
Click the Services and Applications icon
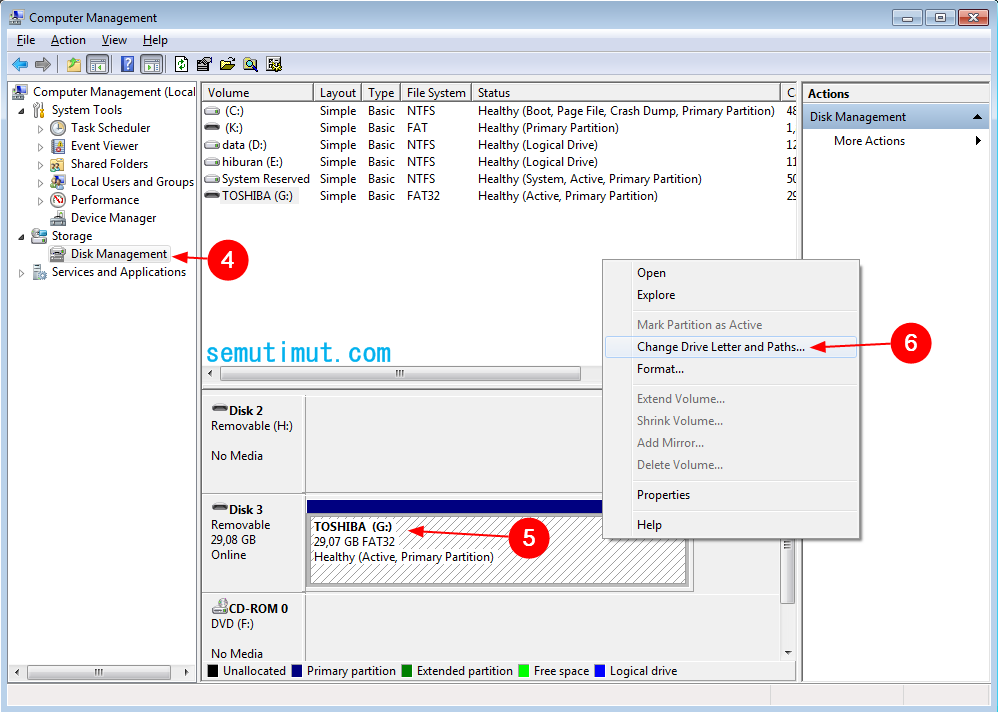[39, 272]
